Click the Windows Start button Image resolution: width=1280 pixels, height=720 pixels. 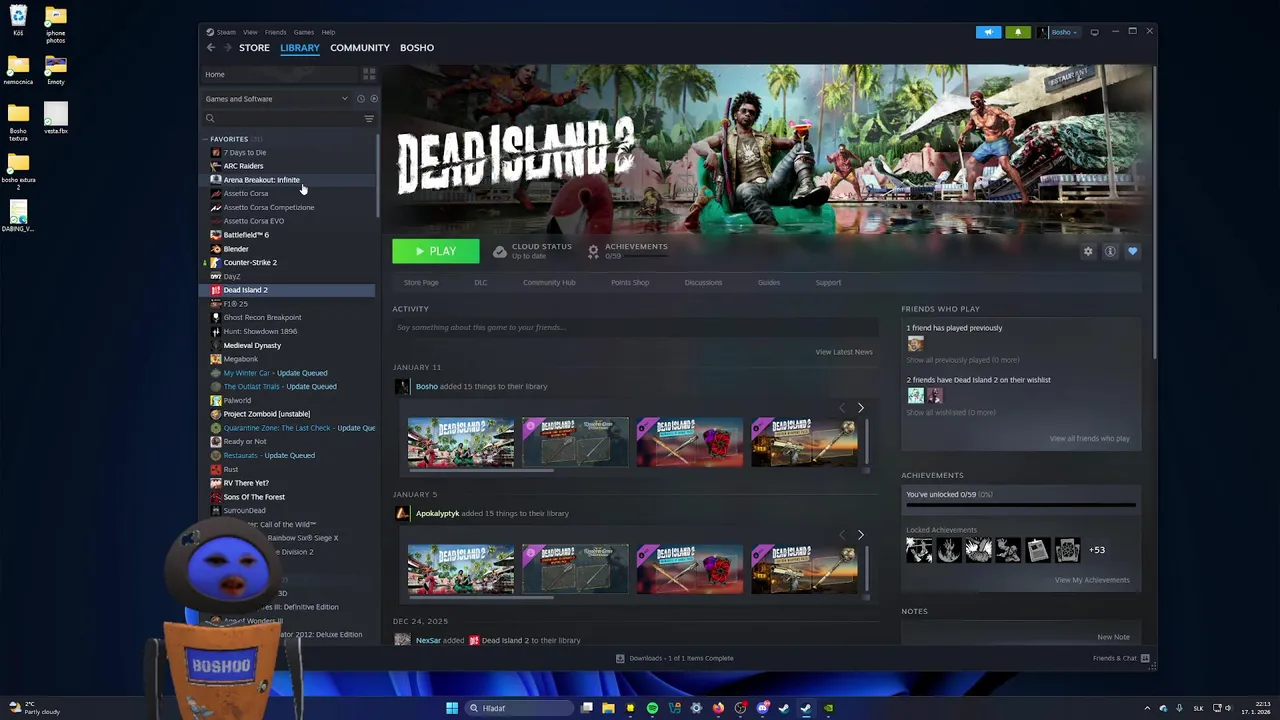[x=452, y=708]
